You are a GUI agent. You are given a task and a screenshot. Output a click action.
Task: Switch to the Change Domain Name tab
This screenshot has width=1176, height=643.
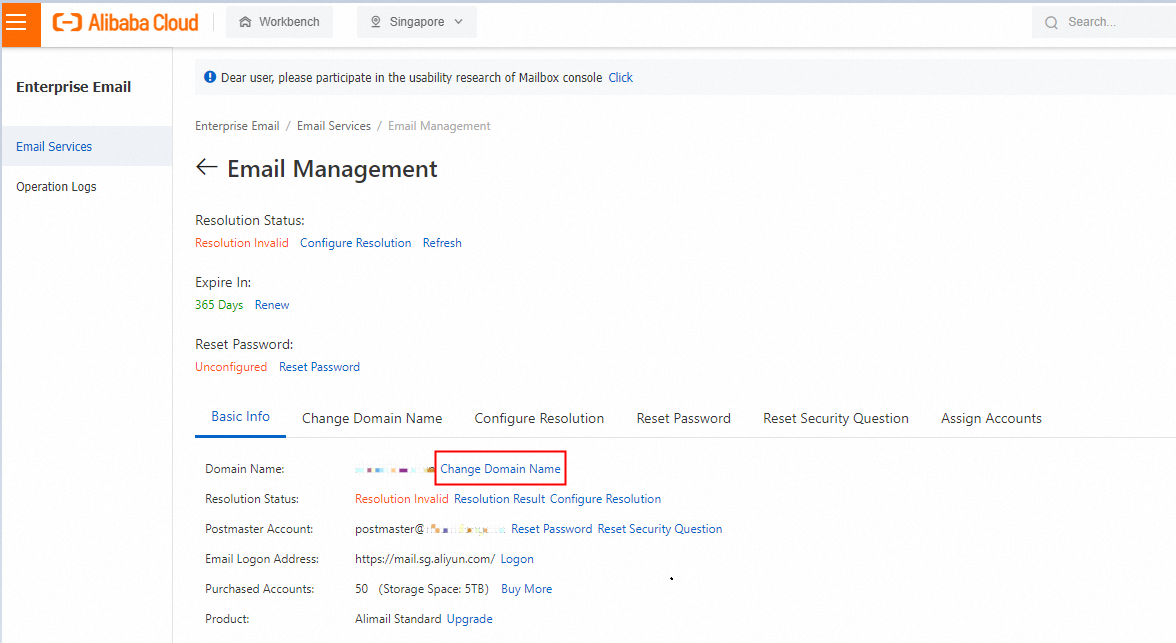point(372,419)
